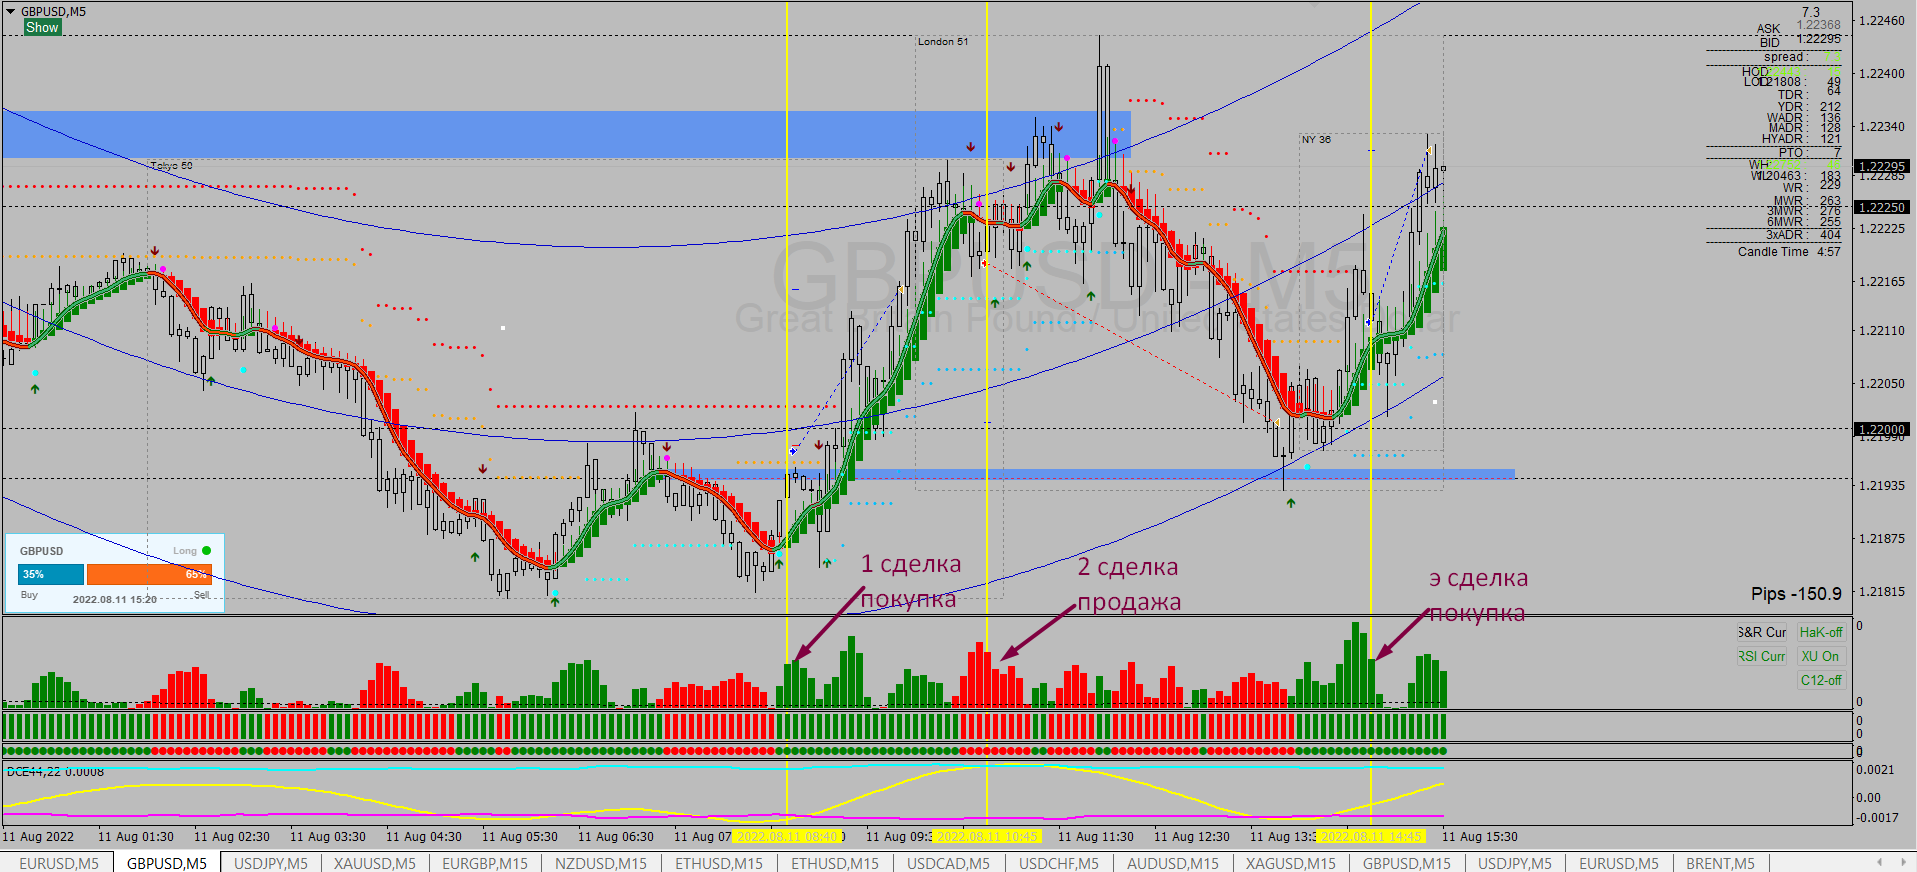This screenshot has height=872, width=1917.
Task: Toggle the XU On indicator button
Action: click(1821, 656)
